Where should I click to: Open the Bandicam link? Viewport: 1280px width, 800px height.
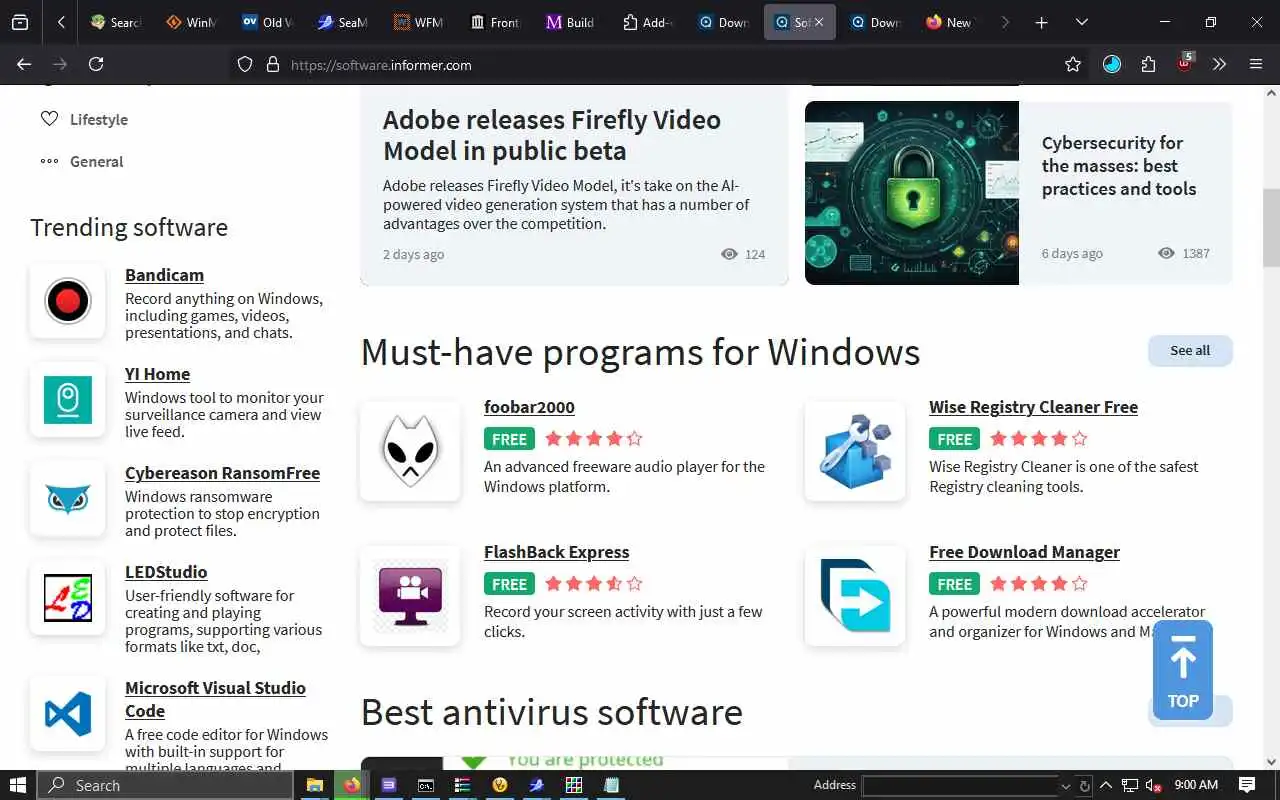(x=164, y=275)
